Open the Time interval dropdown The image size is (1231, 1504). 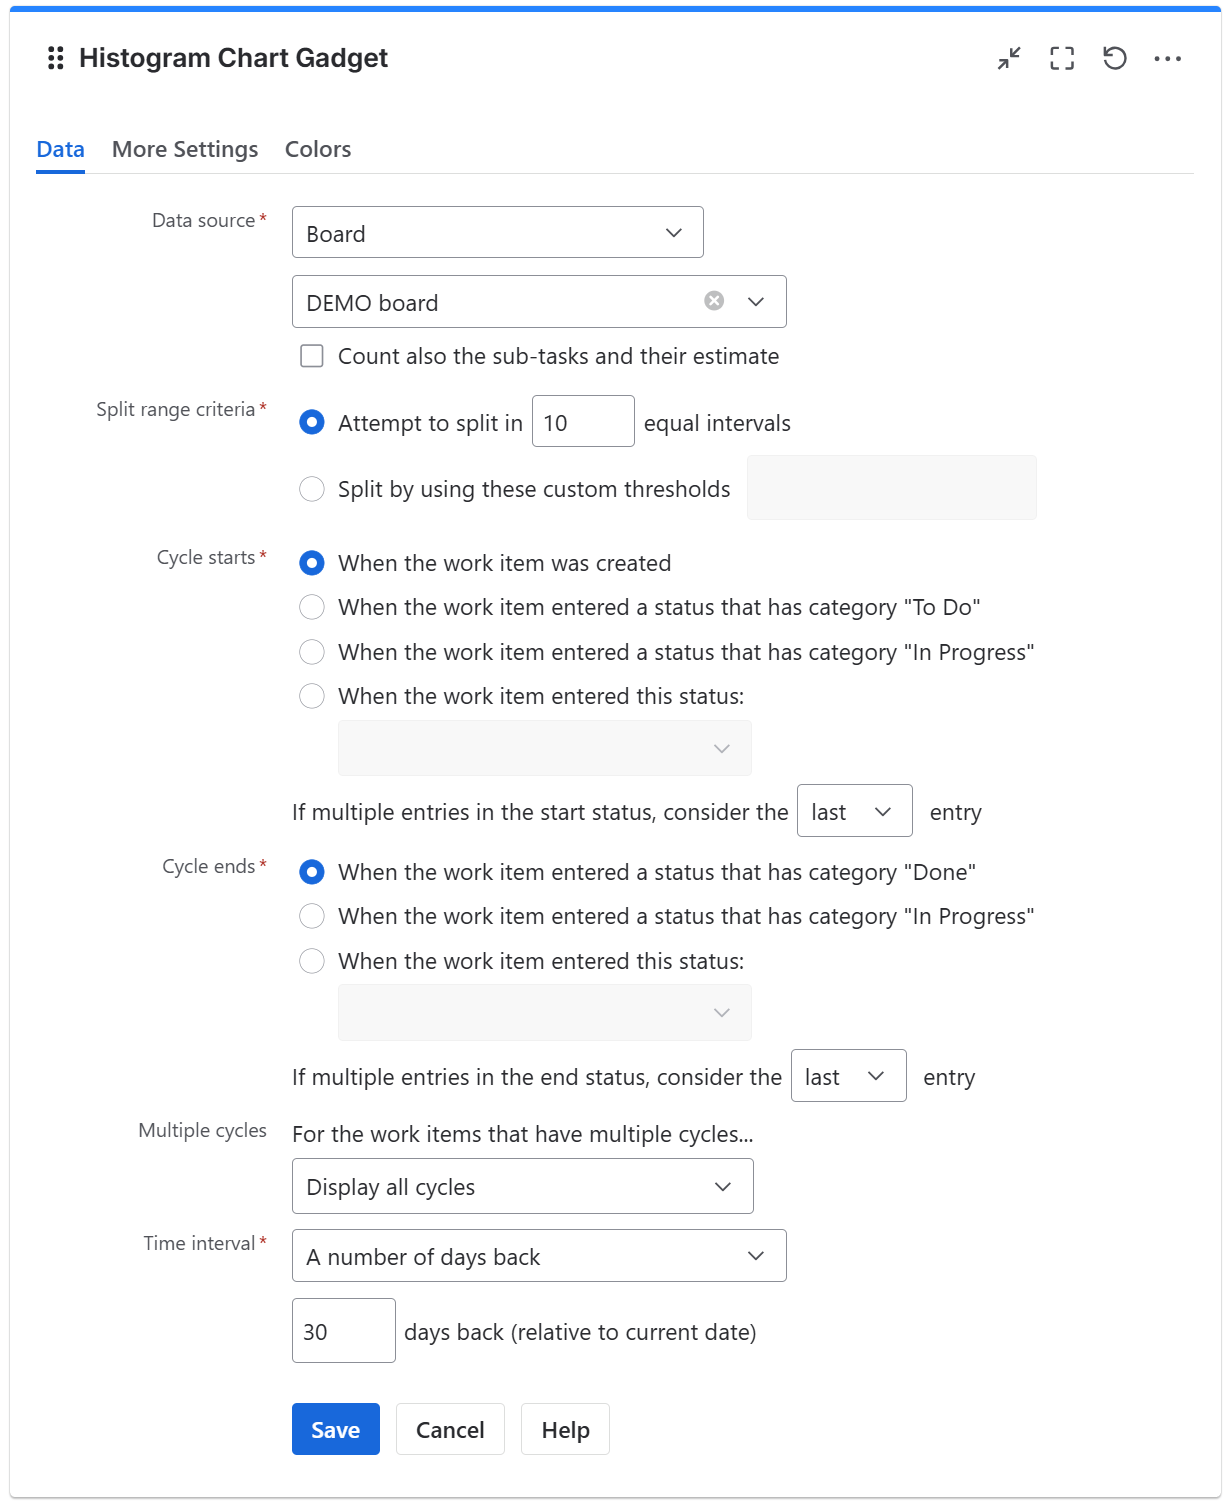538,1256
